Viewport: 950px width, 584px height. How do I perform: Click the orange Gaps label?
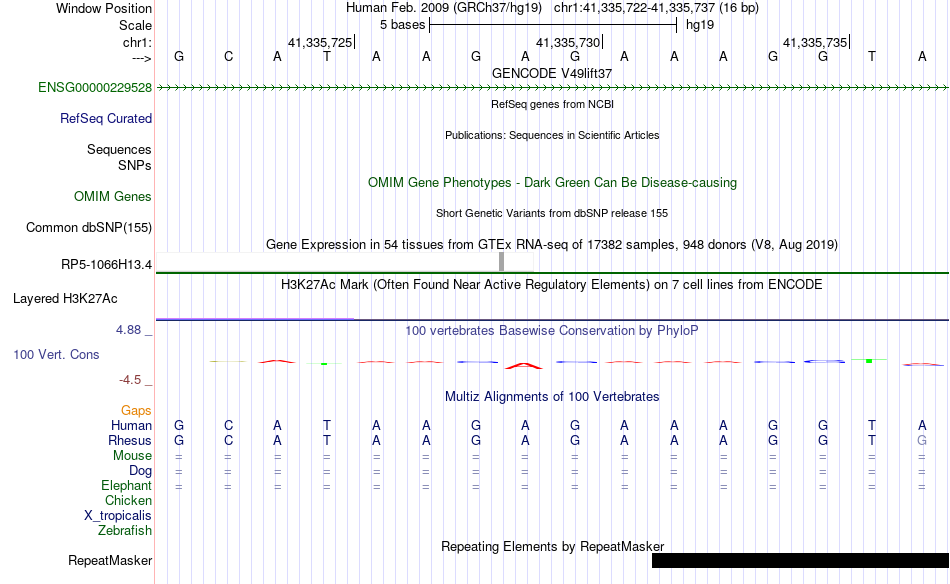(x=136, y=411)
